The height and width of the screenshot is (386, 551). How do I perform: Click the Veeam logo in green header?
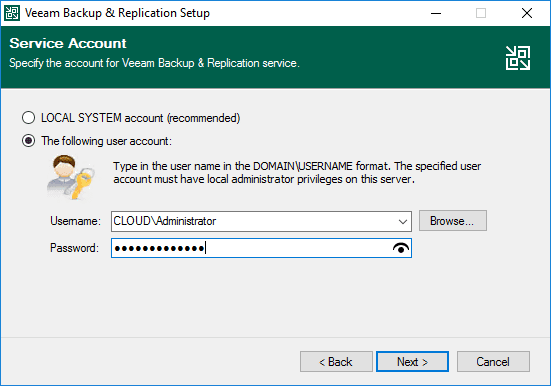point(518,58)
